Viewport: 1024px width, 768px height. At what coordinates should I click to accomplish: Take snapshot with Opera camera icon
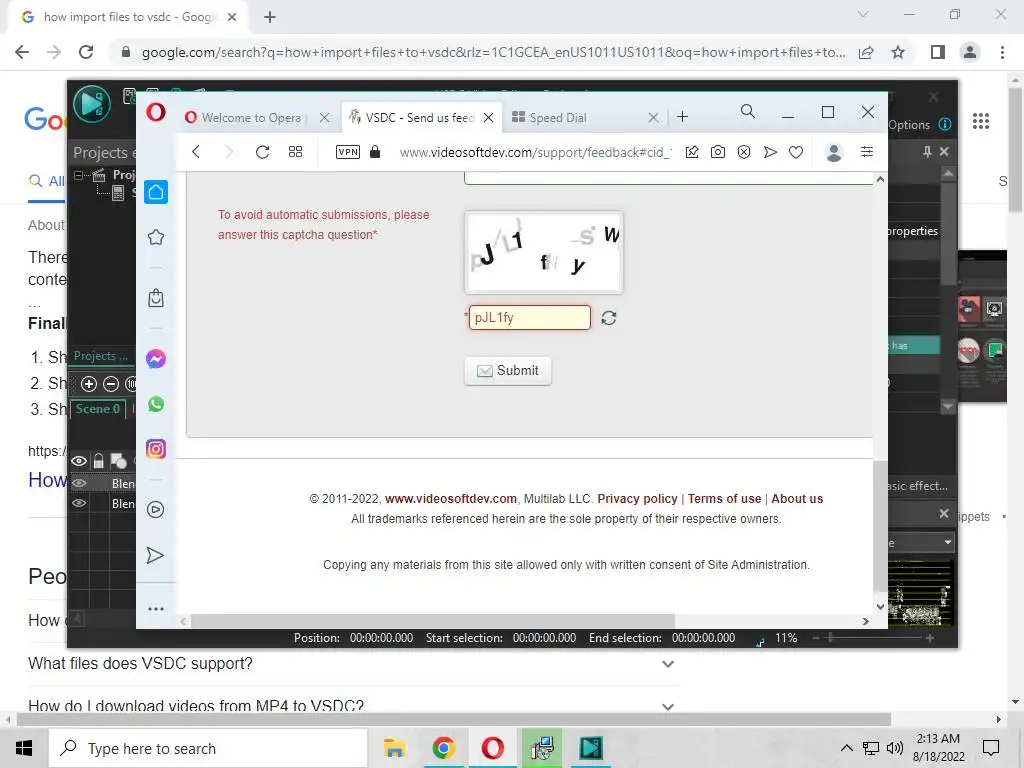718,152
